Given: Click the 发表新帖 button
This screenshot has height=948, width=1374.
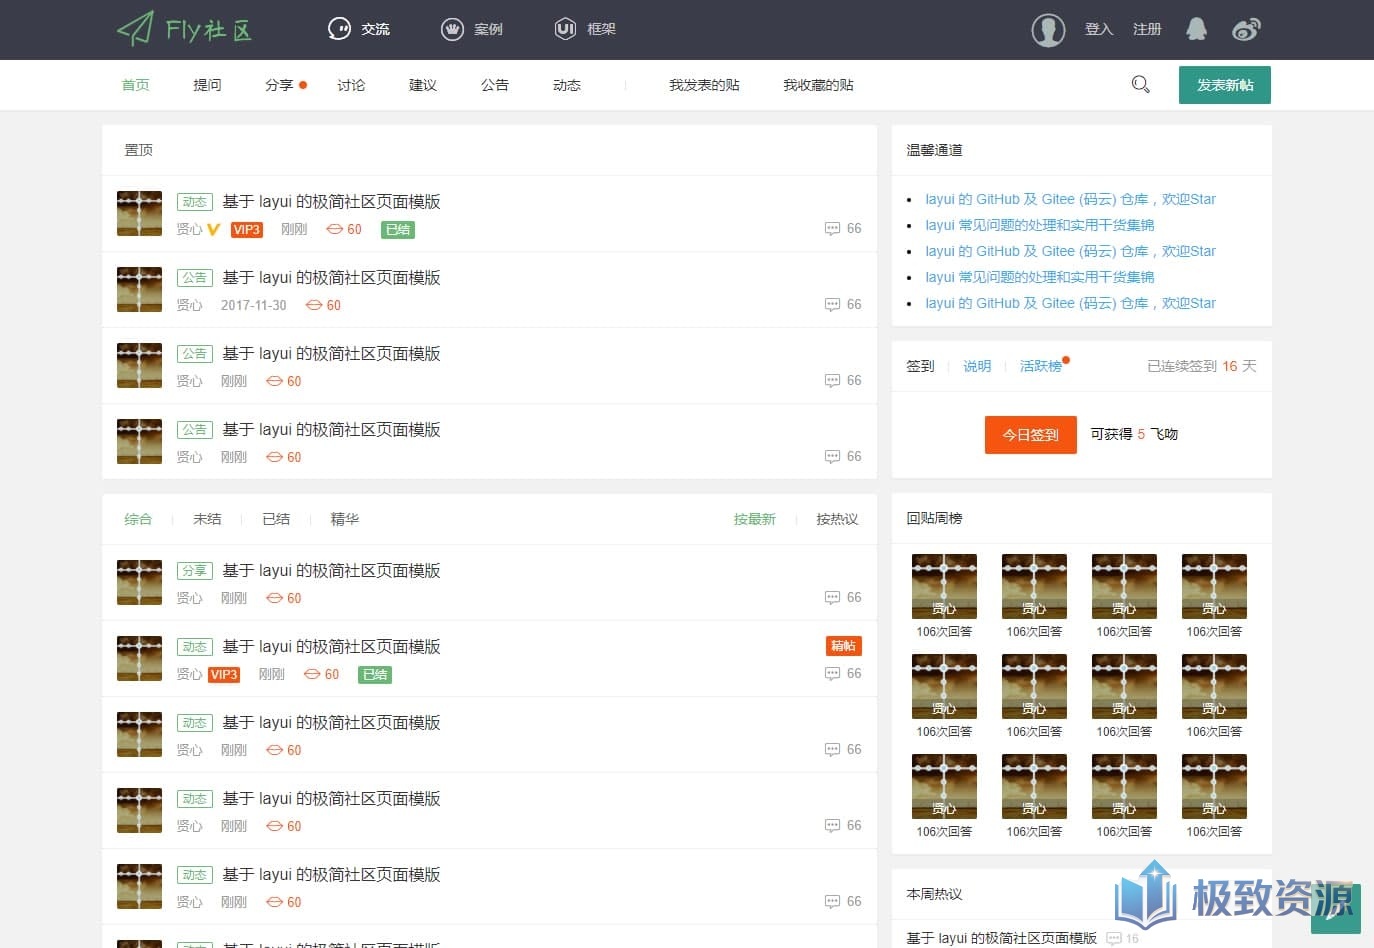Looking at the screenshot, I should click(1225, 85).
